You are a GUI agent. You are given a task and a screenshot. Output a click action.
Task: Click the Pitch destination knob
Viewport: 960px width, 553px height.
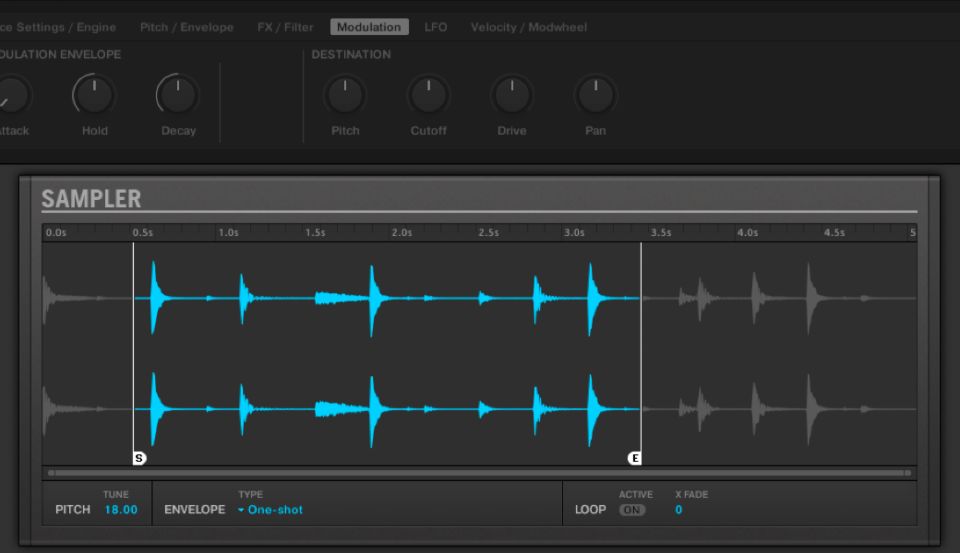(x=345, y=96)
